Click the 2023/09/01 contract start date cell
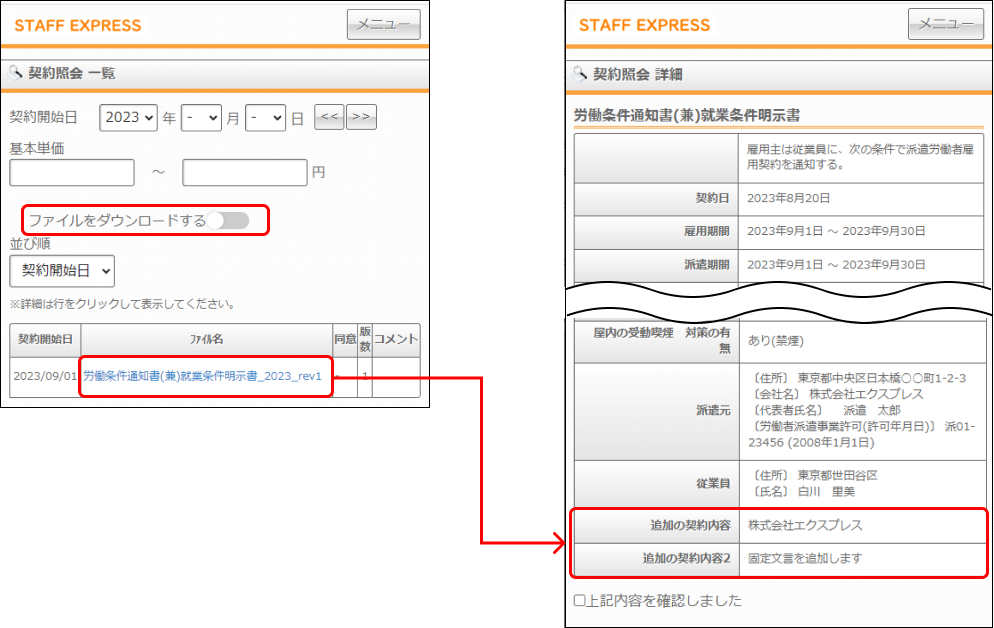 click(45, 376)
